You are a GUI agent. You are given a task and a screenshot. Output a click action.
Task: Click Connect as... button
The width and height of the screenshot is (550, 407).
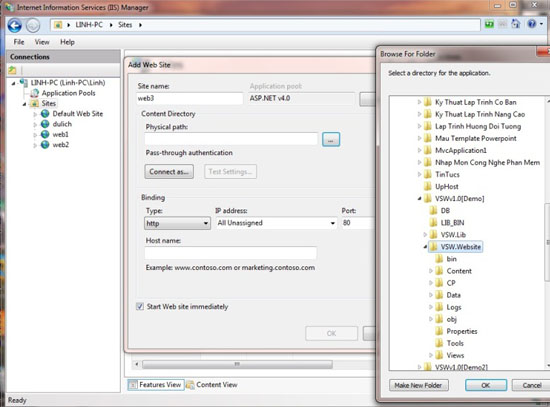(169, 172)
